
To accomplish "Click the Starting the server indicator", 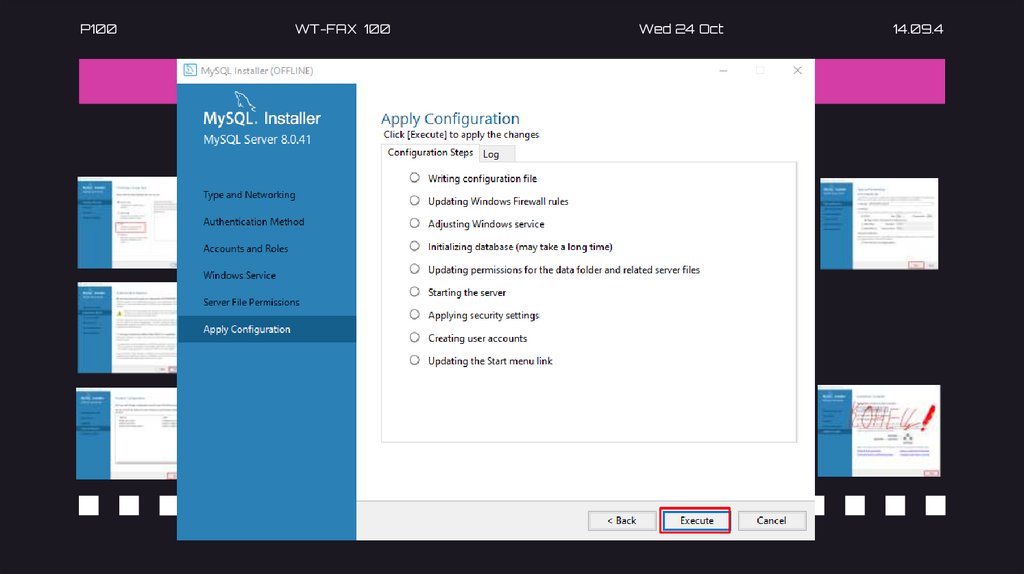I will tap(415, 292).
